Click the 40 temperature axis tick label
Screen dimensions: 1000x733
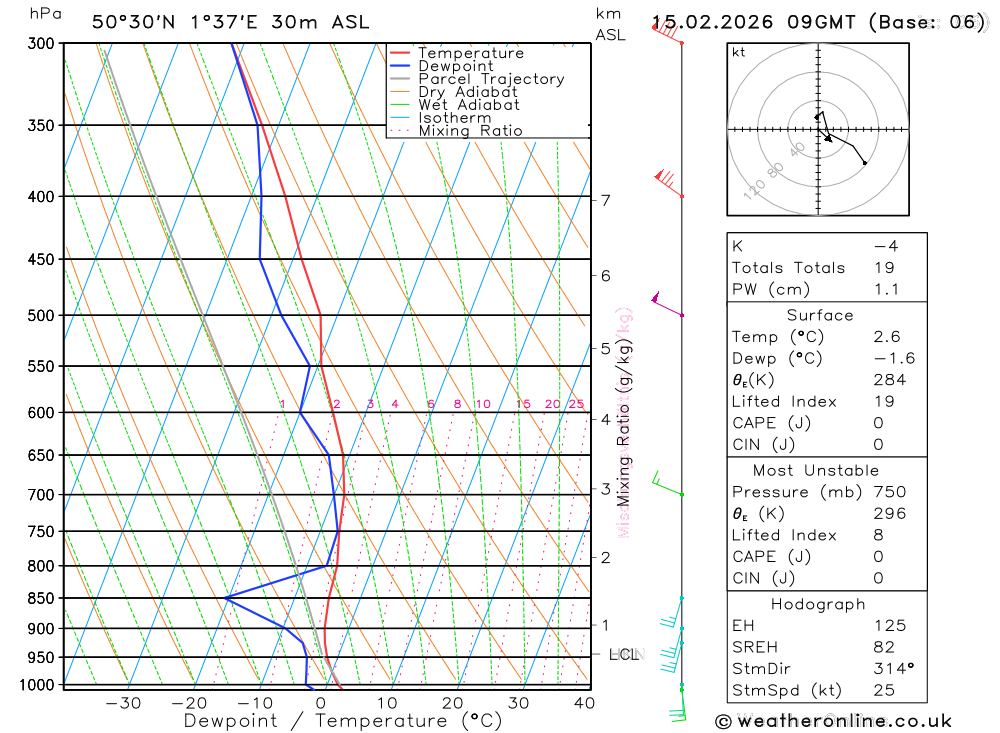pyautogui.click(x=584, y=703)
